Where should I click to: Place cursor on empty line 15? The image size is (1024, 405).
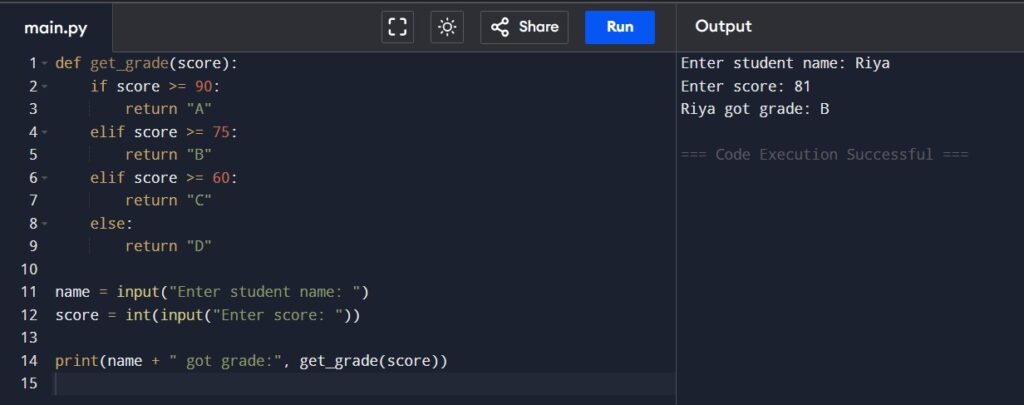point(366,383)
